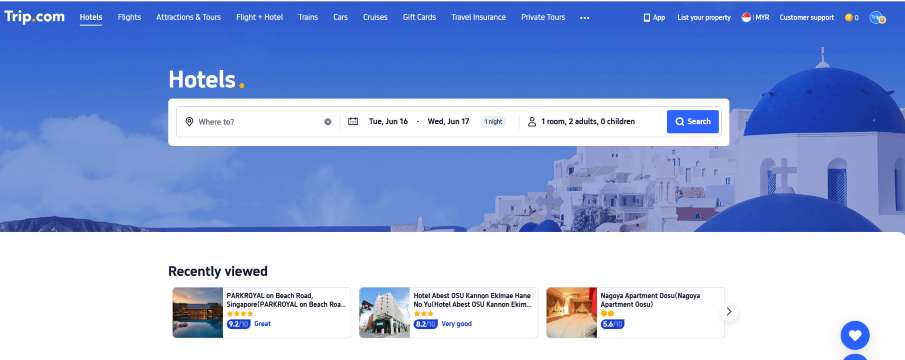This screenshot has width=905, height=360.
Task: Open PARKROYAL on Beach Road thumbnail
Action: click(x=197, y=313)
